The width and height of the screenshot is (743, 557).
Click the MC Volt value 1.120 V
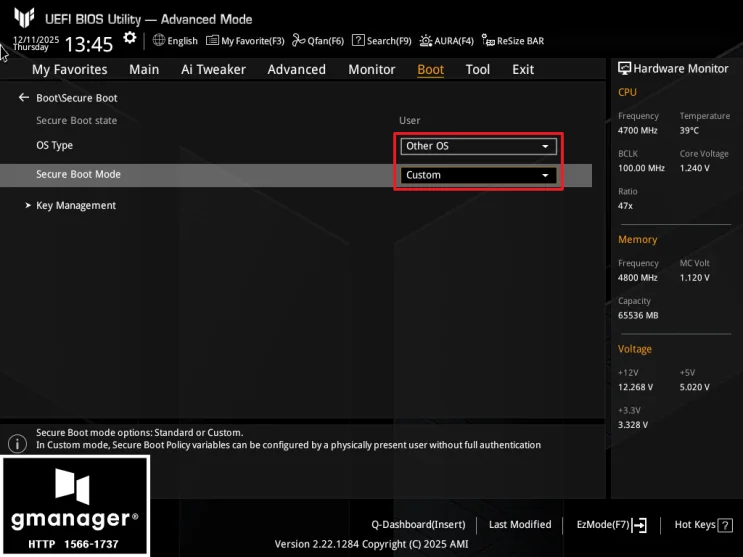694,278
